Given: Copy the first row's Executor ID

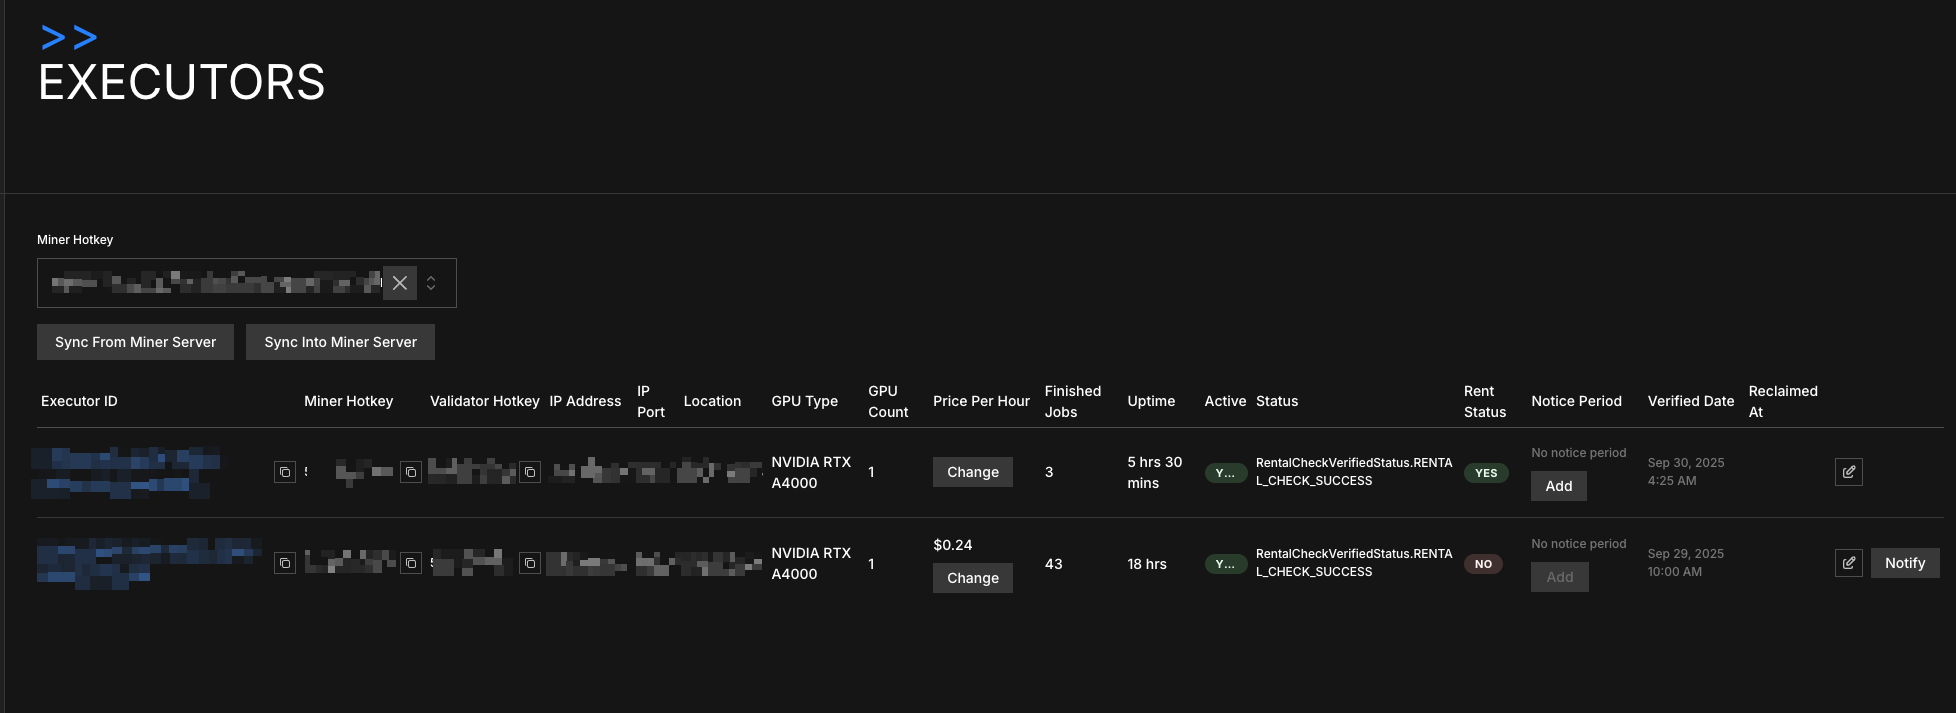Looking at the screenshot, I should (x=285, y=472).
